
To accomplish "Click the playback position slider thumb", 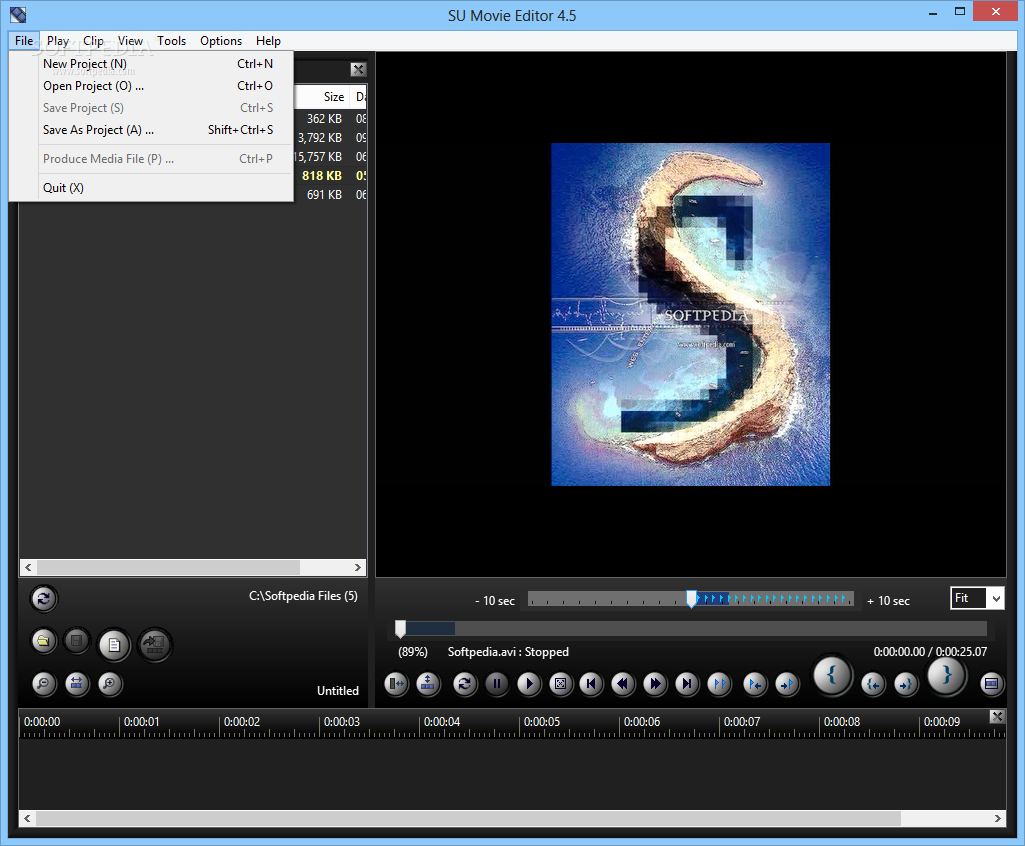I will coord(400,629).
